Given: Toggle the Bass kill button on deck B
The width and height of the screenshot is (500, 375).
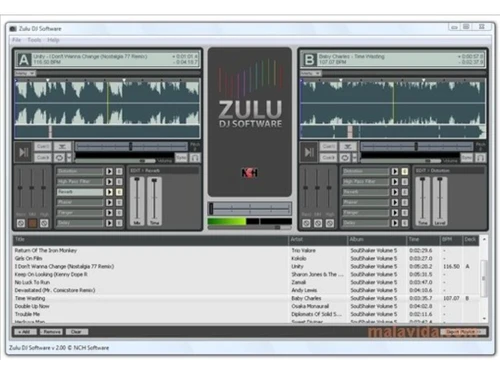Looking at the screenshot, I should click(x=306, y=223).
